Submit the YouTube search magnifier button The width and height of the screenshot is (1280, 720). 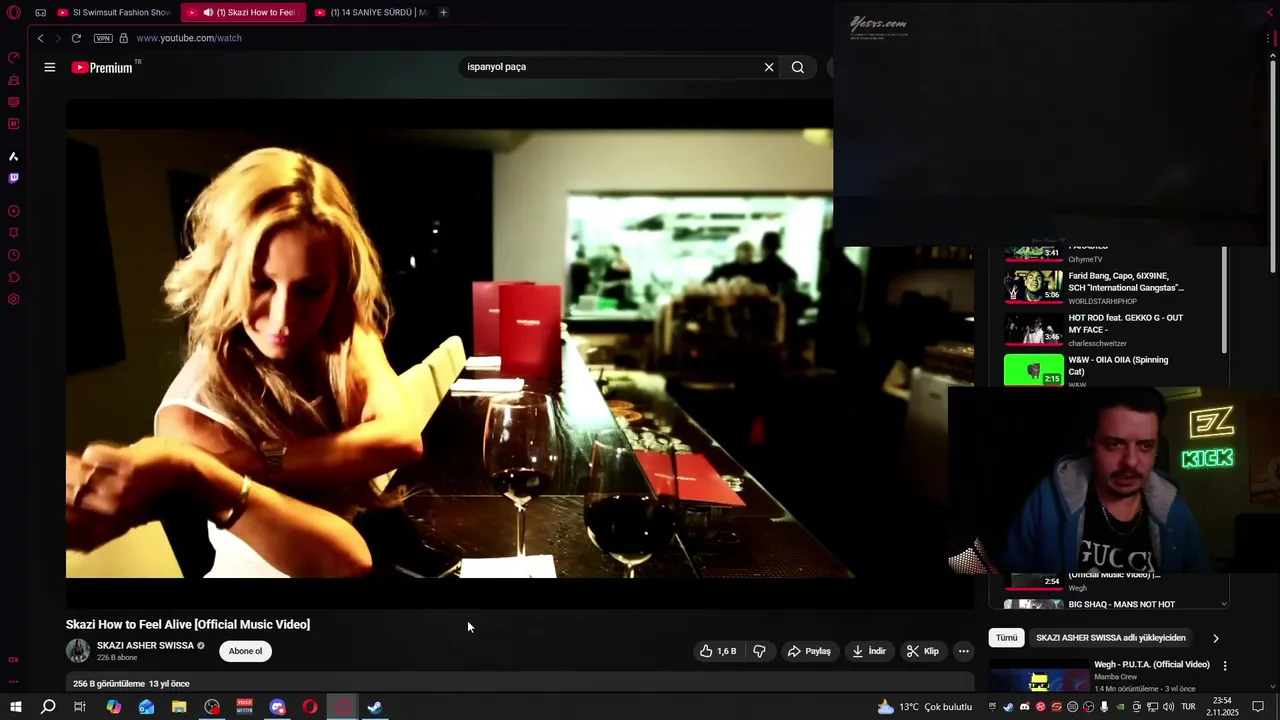click(798, 67)
